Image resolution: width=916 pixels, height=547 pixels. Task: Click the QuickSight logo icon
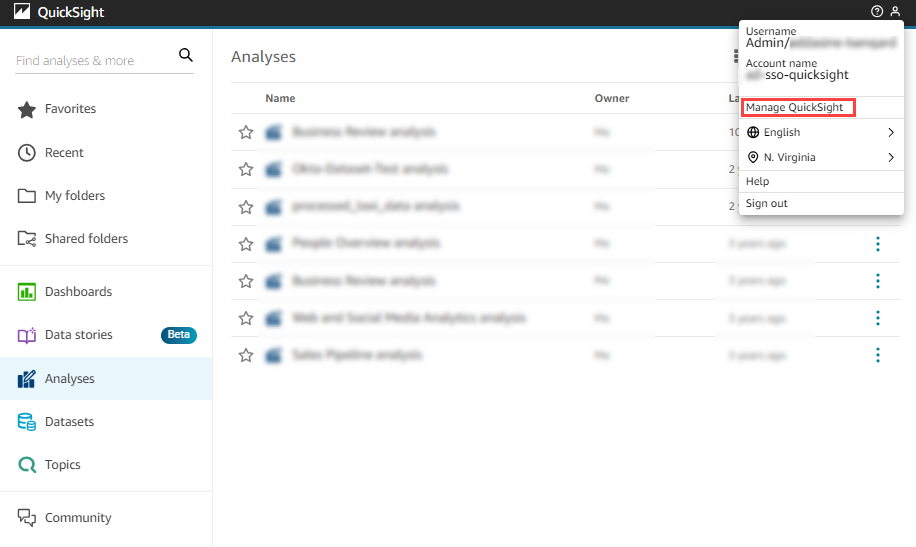click(22, 11)
